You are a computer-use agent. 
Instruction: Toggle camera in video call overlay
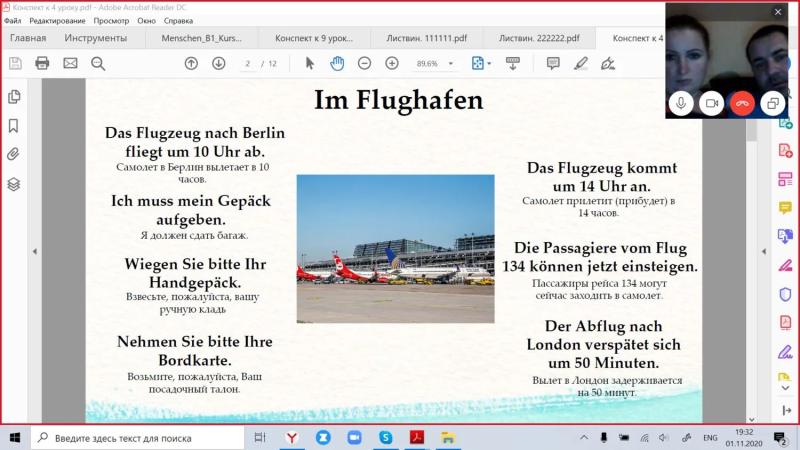click(x=712, y=104)
